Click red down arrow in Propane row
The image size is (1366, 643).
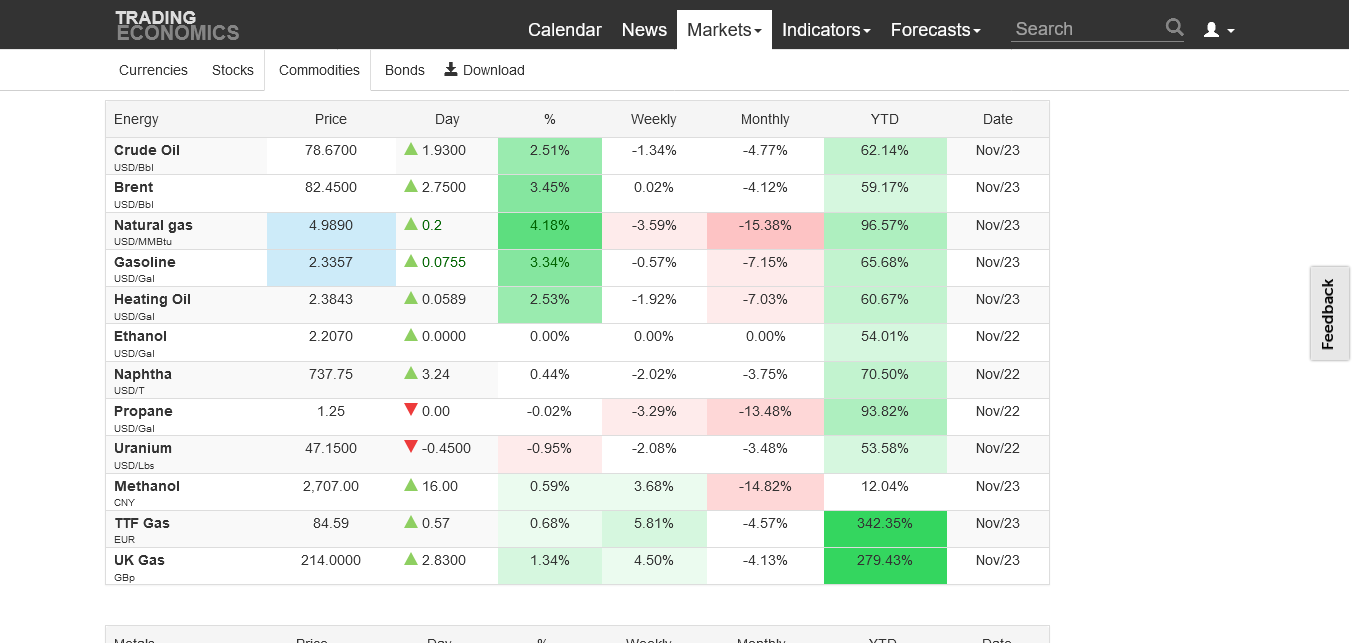pos(410,410)
